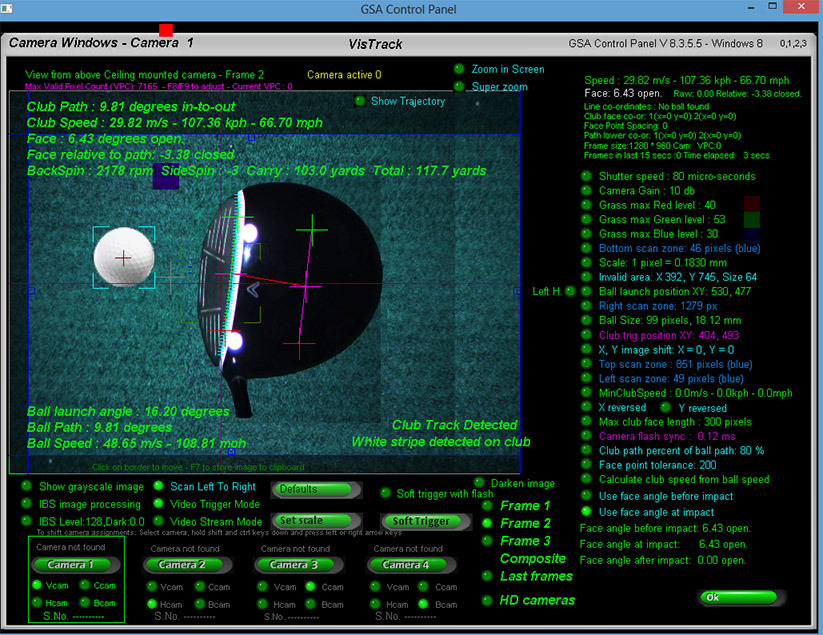Click the Defaults button
823x635 pixels.
coord(316,490)
